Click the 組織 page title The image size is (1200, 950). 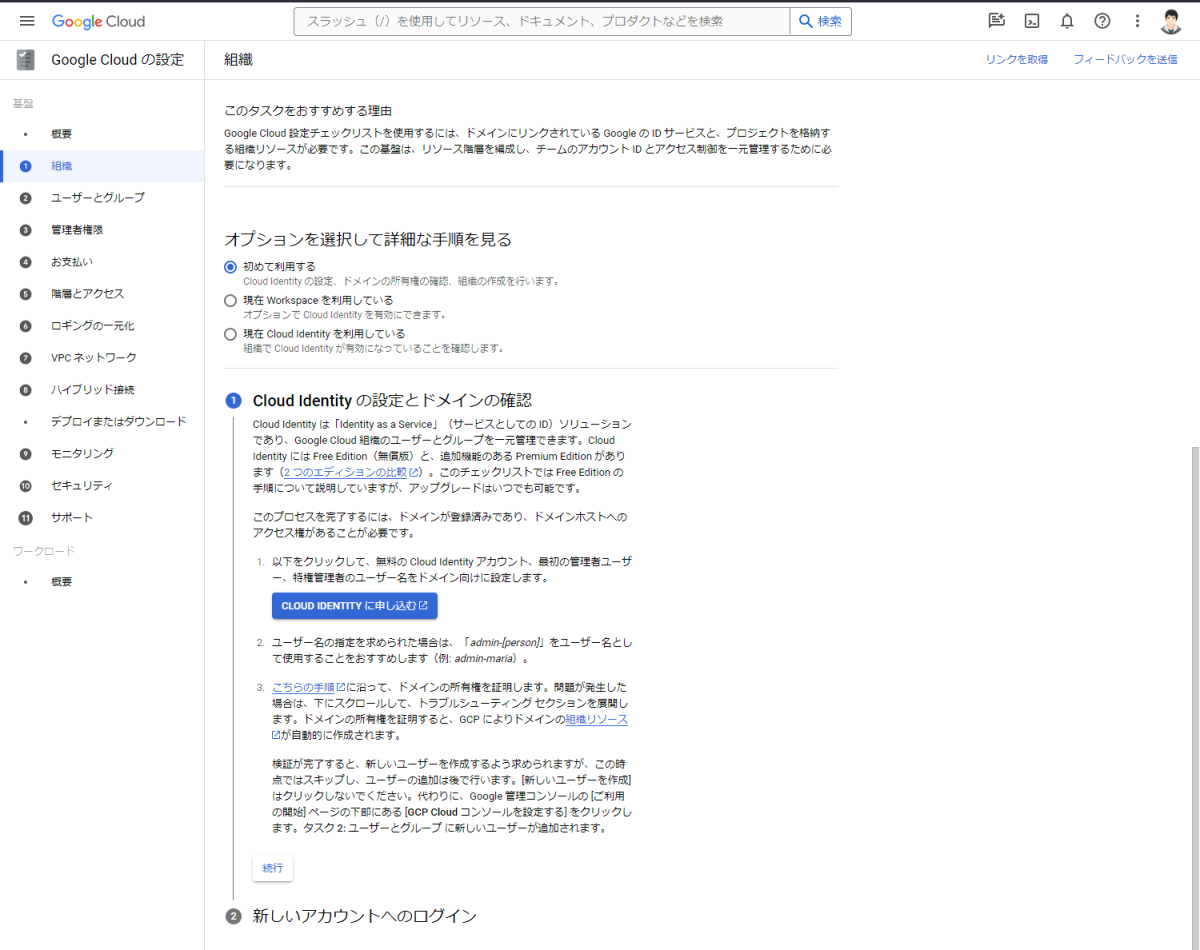pyautogui.click(x=238, y=60)
